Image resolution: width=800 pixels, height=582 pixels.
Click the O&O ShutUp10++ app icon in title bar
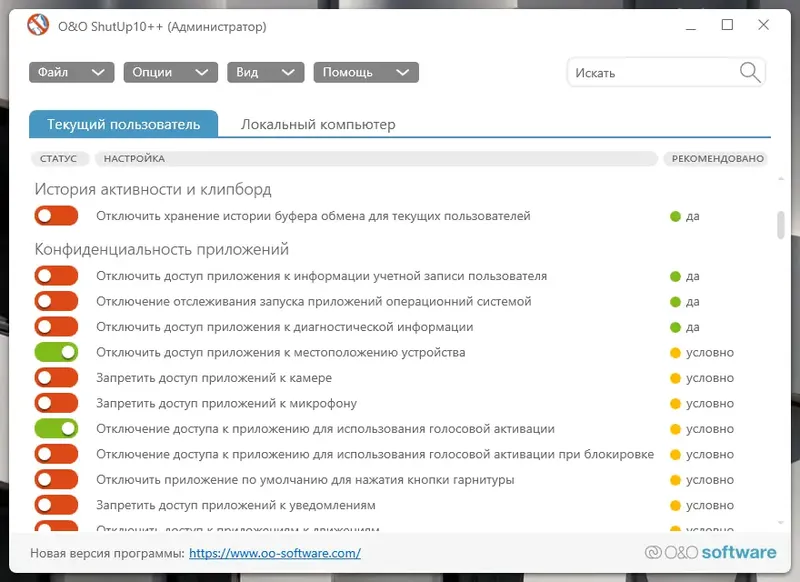pos(37,25)
